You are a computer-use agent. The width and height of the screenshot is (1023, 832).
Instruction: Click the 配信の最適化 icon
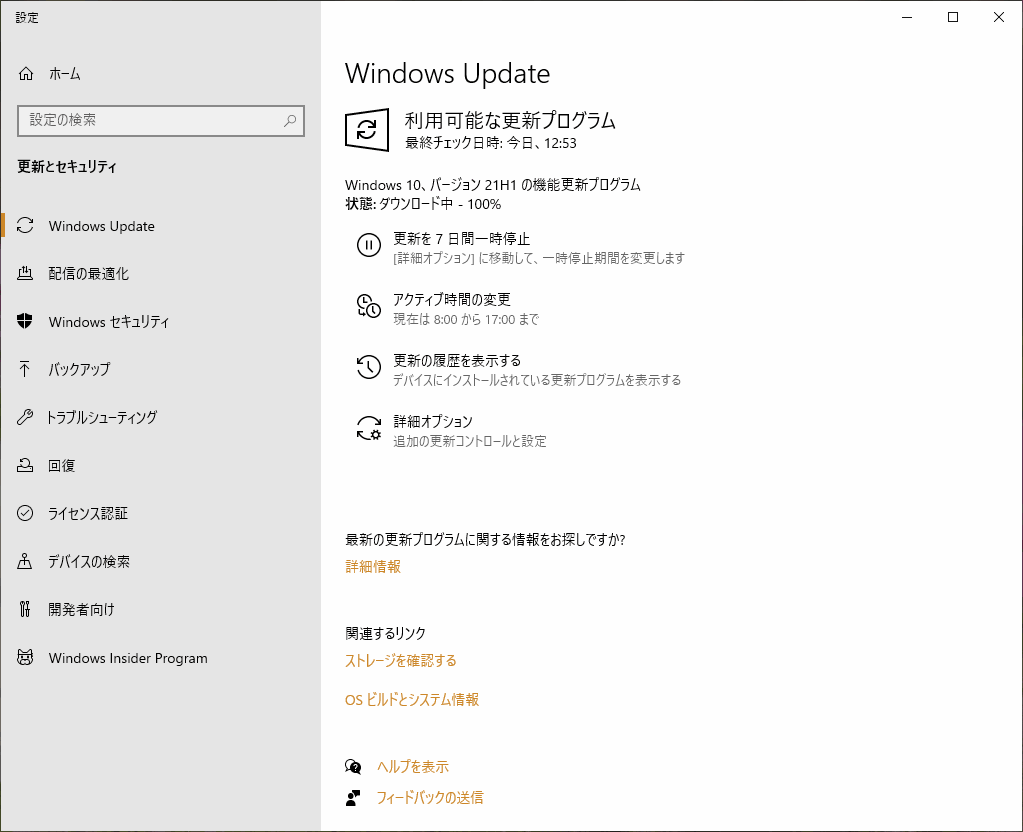click(x=25, y=273)
